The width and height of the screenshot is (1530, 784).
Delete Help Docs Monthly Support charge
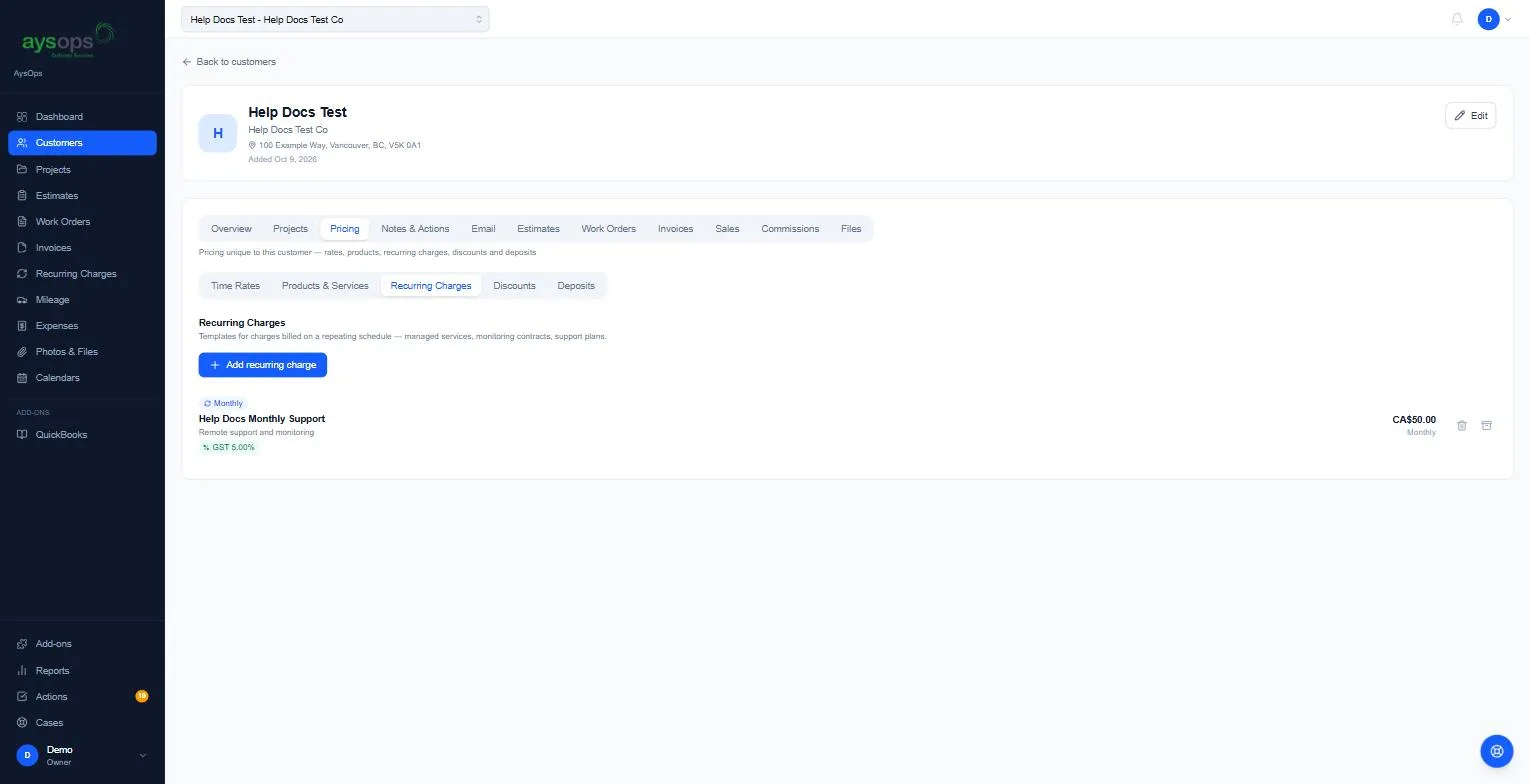1461,425
